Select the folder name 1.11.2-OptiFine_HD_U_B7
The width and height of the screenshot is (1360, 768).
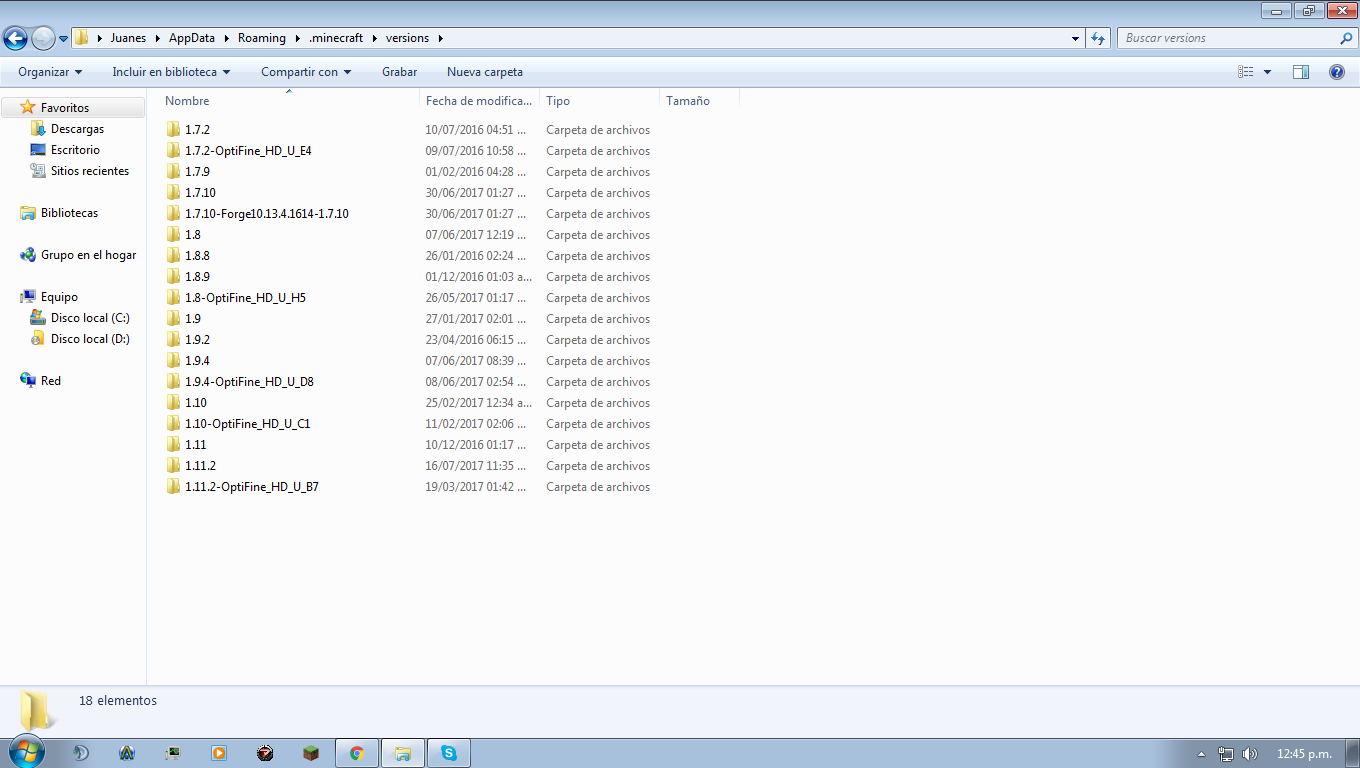252,487
